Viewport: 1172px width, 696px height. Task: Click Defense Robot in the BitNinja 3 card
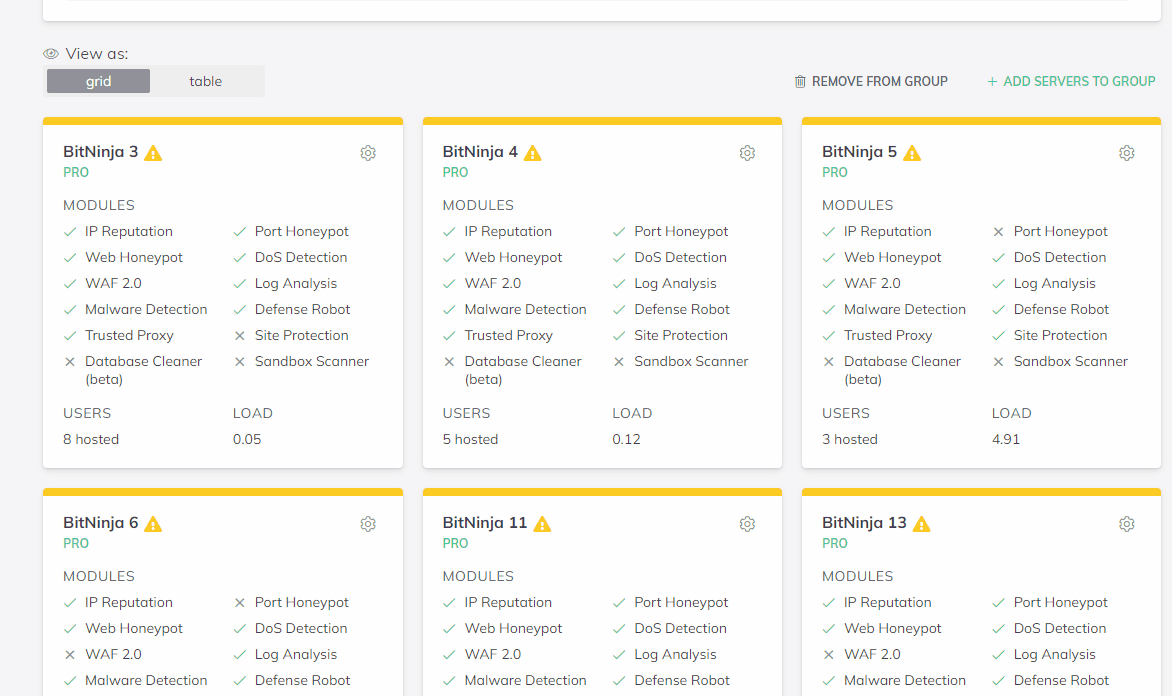[303, 309]
